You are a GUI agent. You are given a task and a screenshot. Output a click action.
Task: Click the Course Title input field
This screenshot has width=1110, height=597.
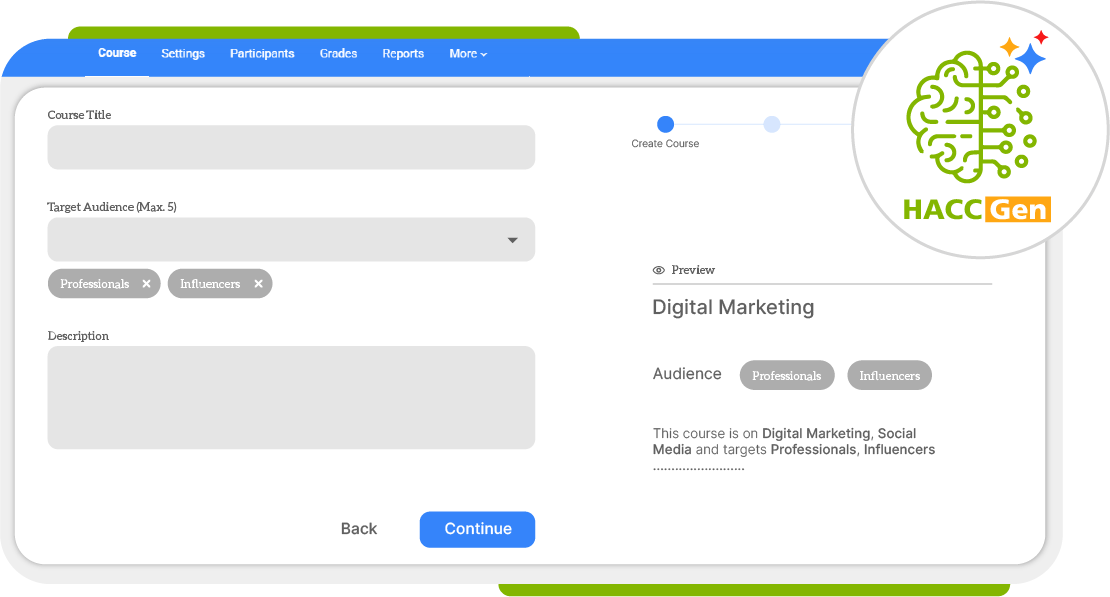291,147
